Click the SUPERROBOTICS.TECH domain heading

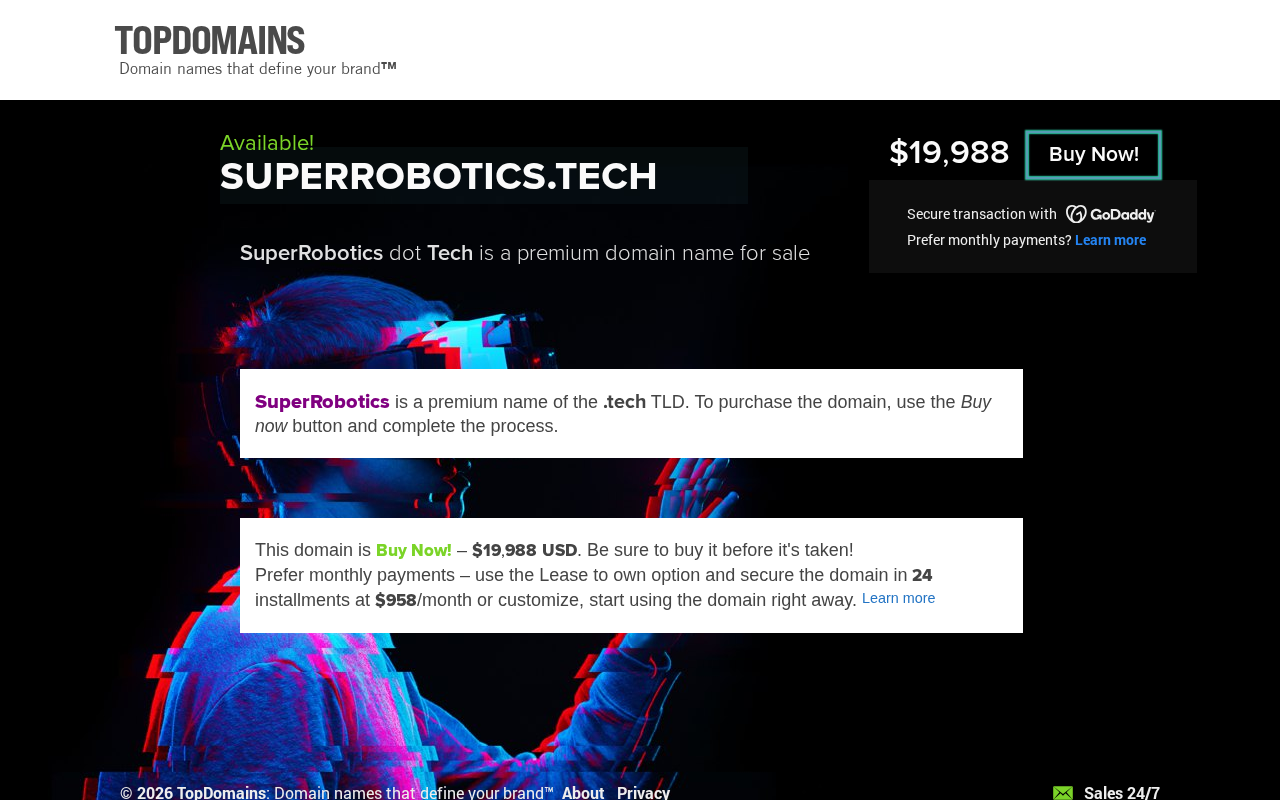pos(438,177)
